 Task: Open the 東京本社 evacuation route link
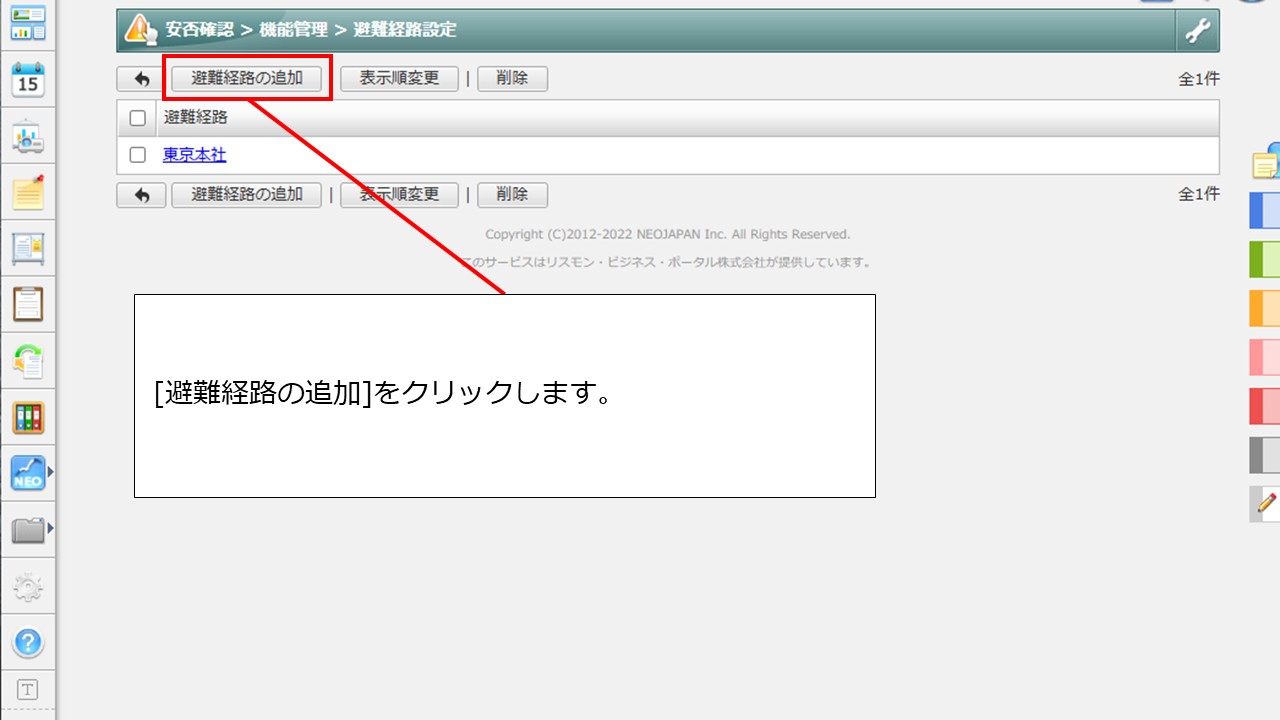click(195, 155)
